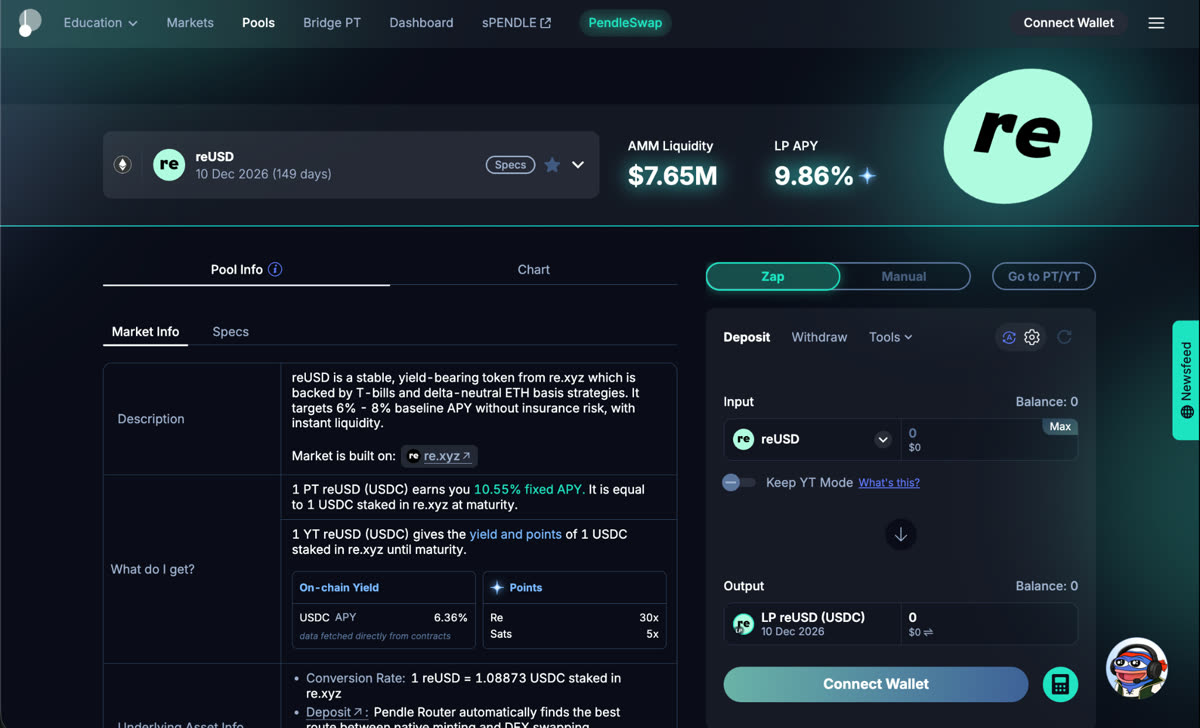The width and height of the screenshot is (1200, 728).
Task: Click the LP reUSD output token icon
Action: (x=743, y=624)
